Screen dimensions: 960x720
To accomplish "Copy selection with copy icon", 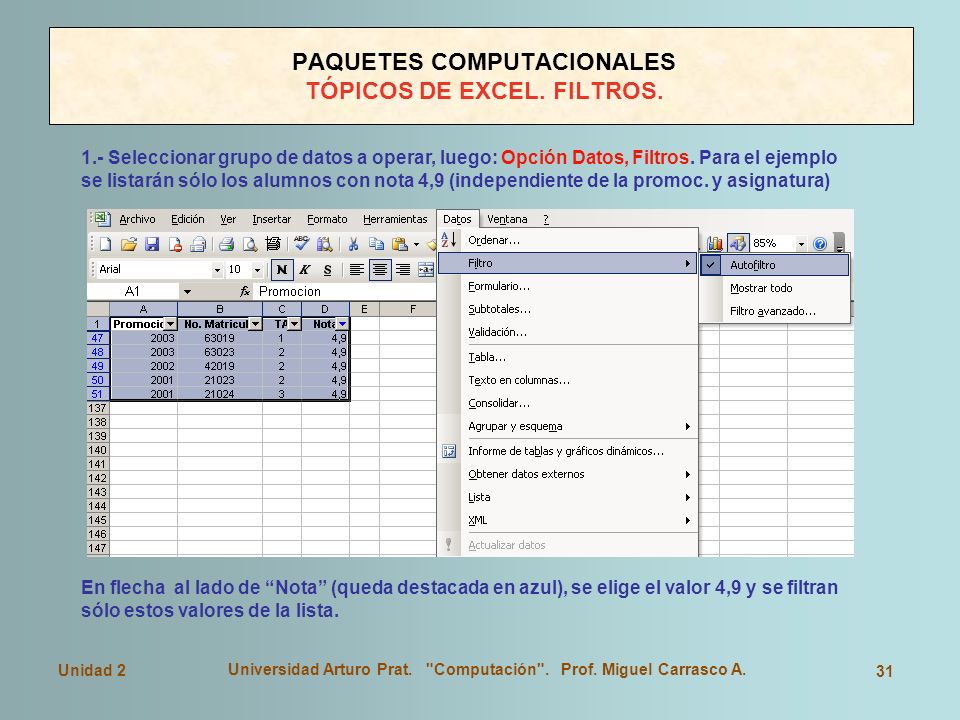I will (377, 244).
